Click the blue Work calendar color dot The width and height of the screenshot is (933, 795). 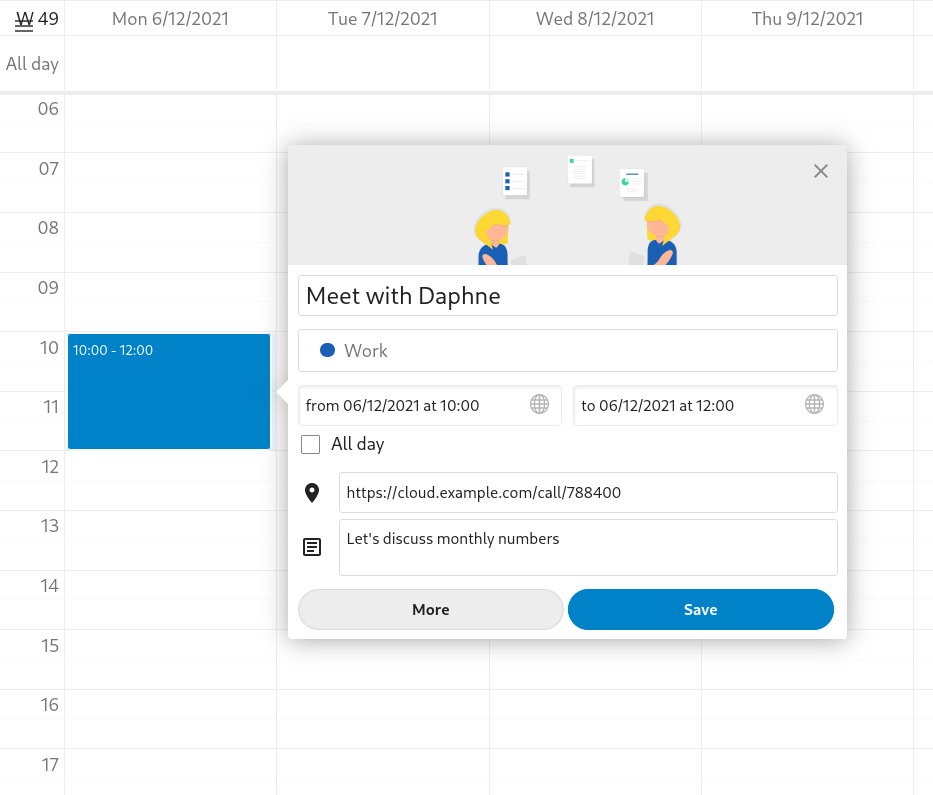tap(327, 350)
